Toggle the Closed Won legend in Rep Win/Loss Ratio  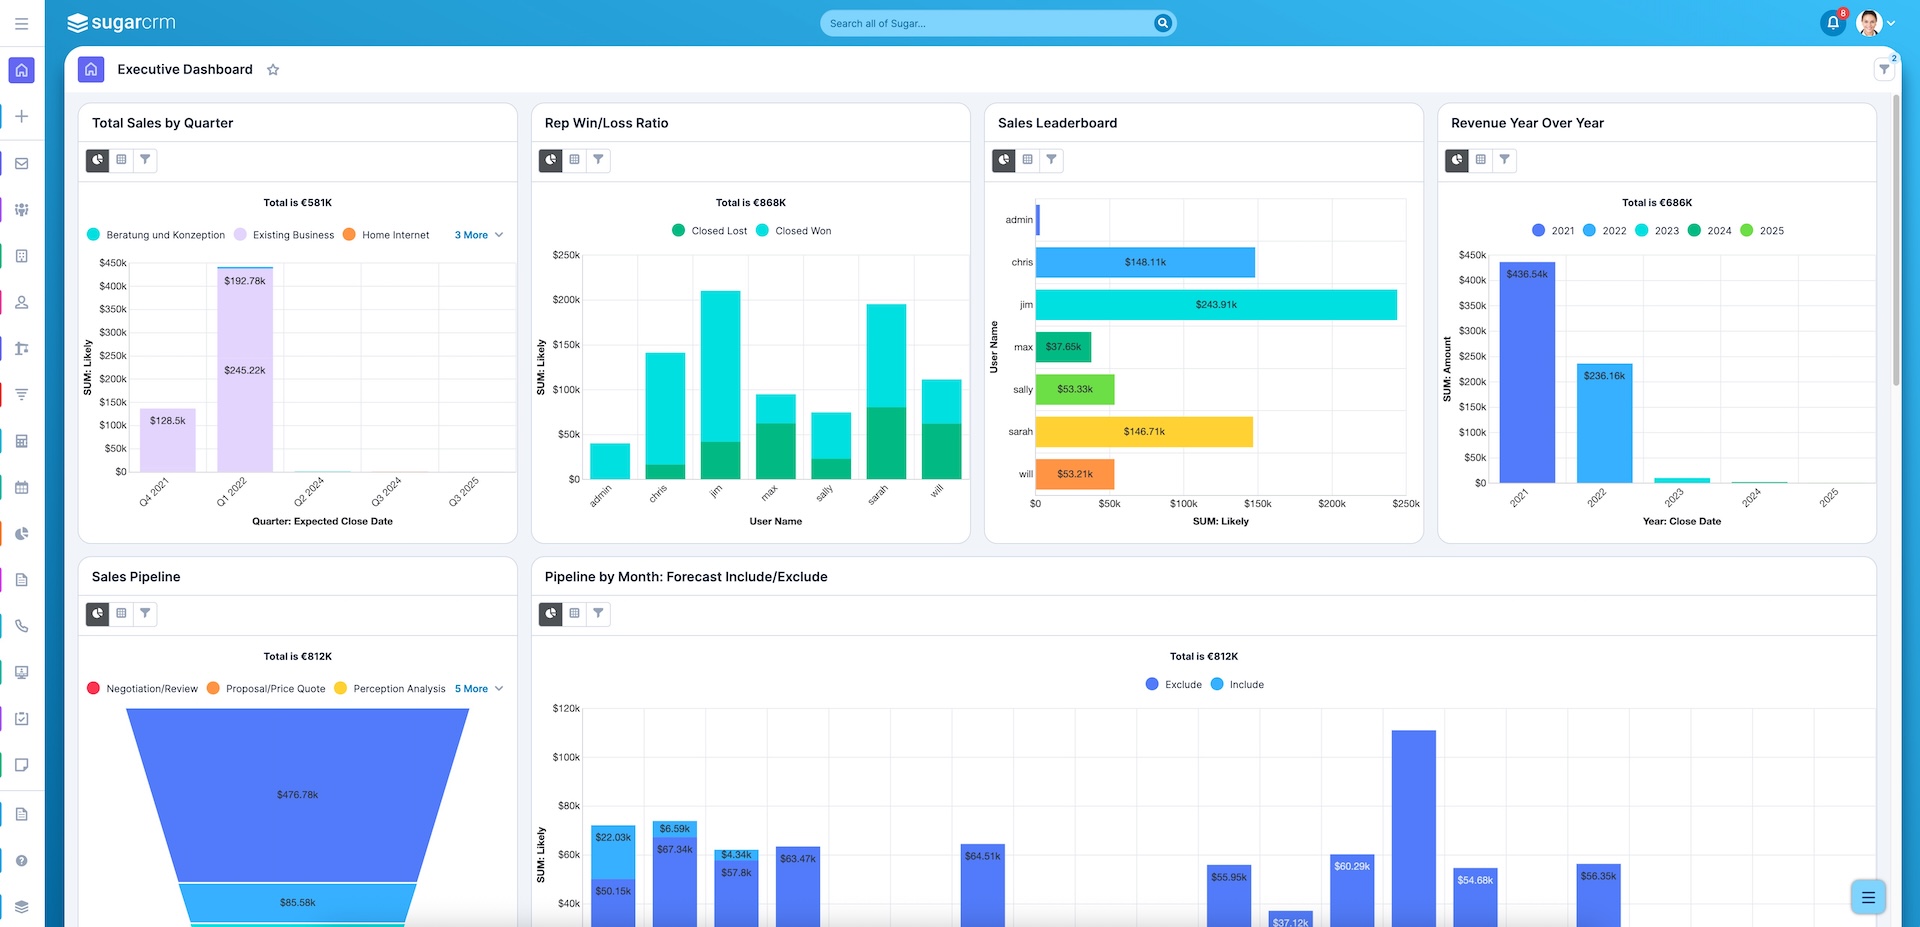coord(795,230)
